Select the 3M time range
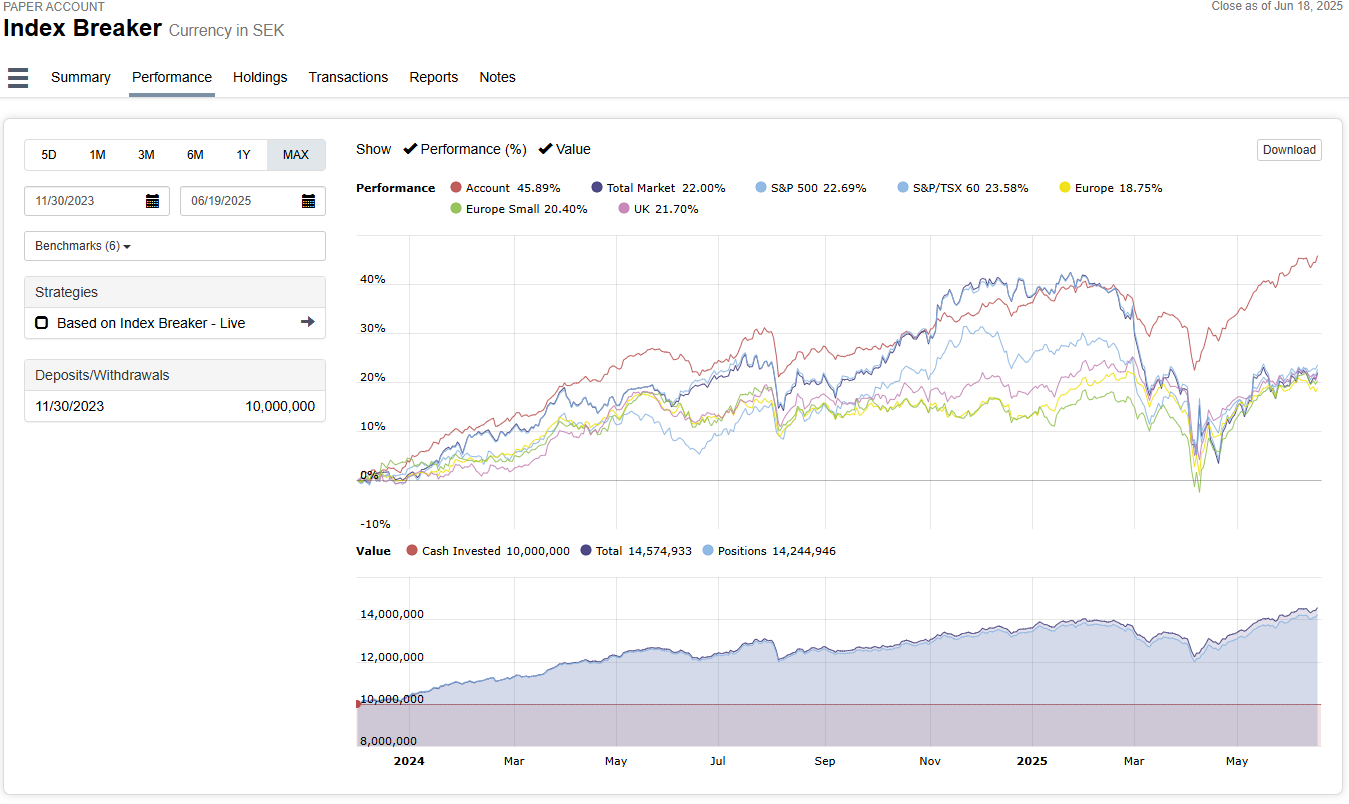The image size is (1349, 804). [x=146, y=155]
